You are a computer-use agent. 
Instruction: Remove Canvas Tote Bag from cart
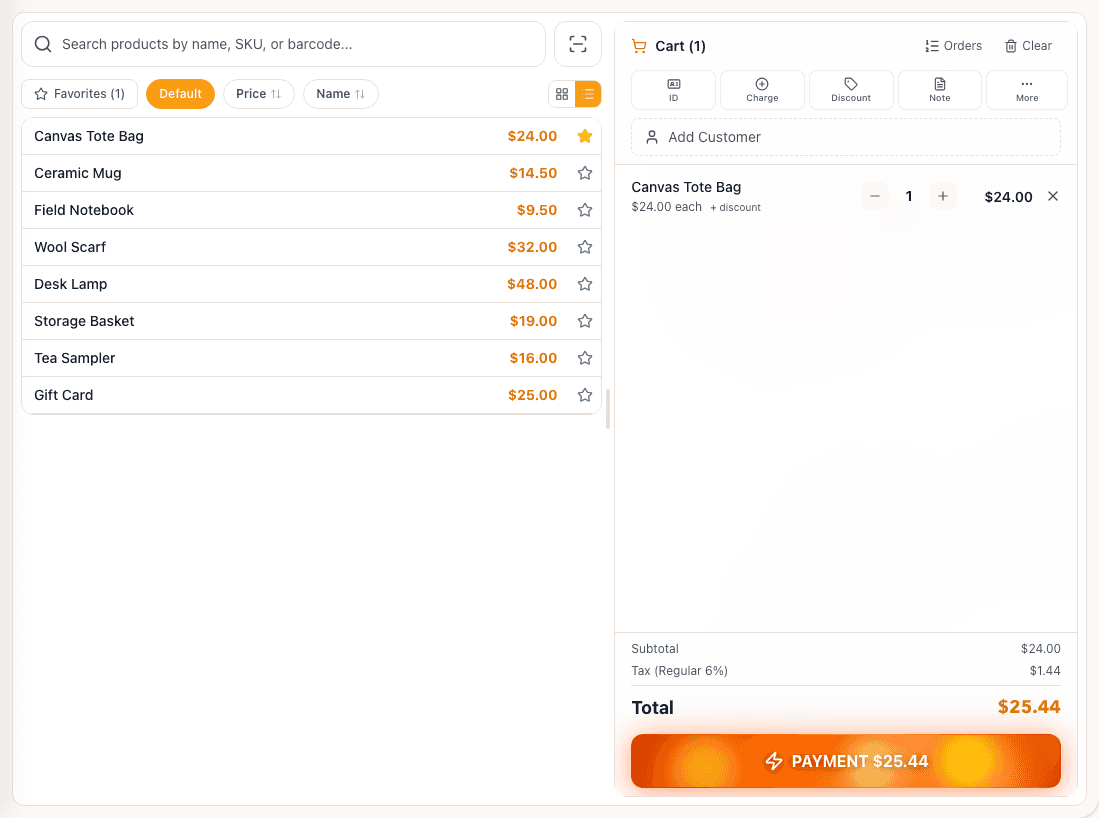click(1053, 196)
